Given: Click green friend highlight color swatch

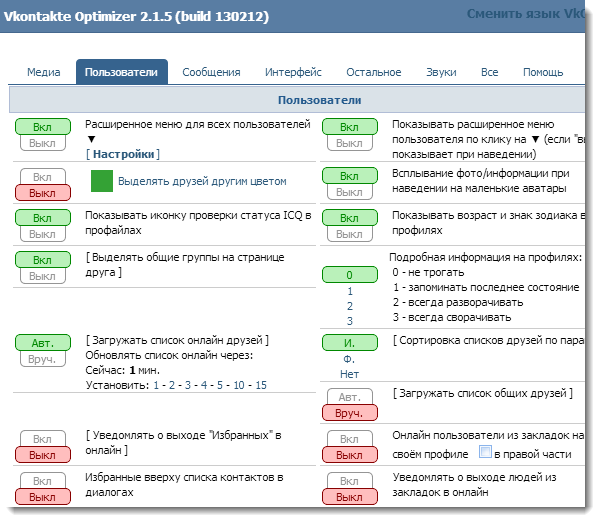Looking at the screenshot, I should pos(102,181).
